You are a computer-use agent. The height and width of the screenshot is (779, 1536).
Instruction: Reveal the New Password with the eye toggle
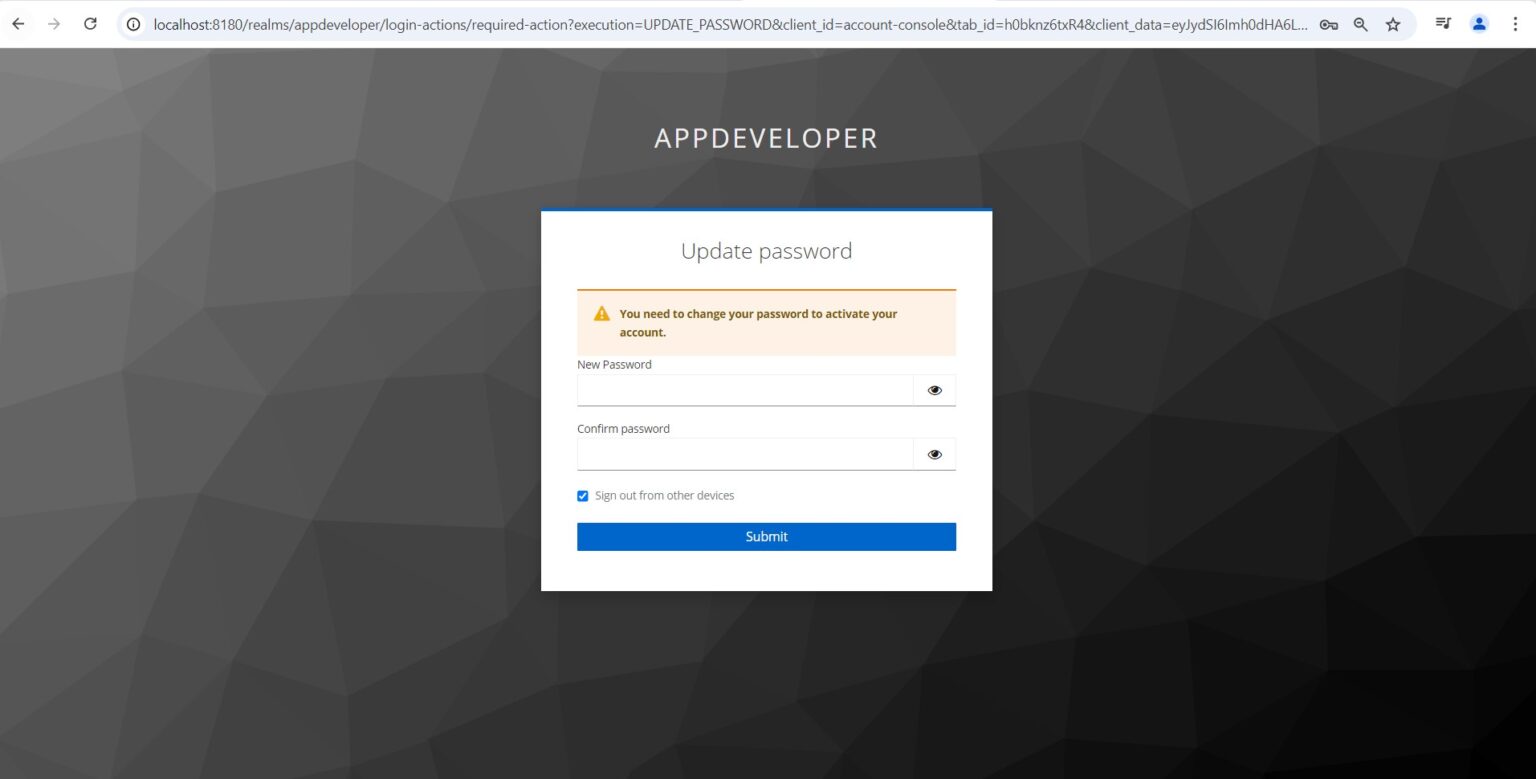[x=934, y=390]
